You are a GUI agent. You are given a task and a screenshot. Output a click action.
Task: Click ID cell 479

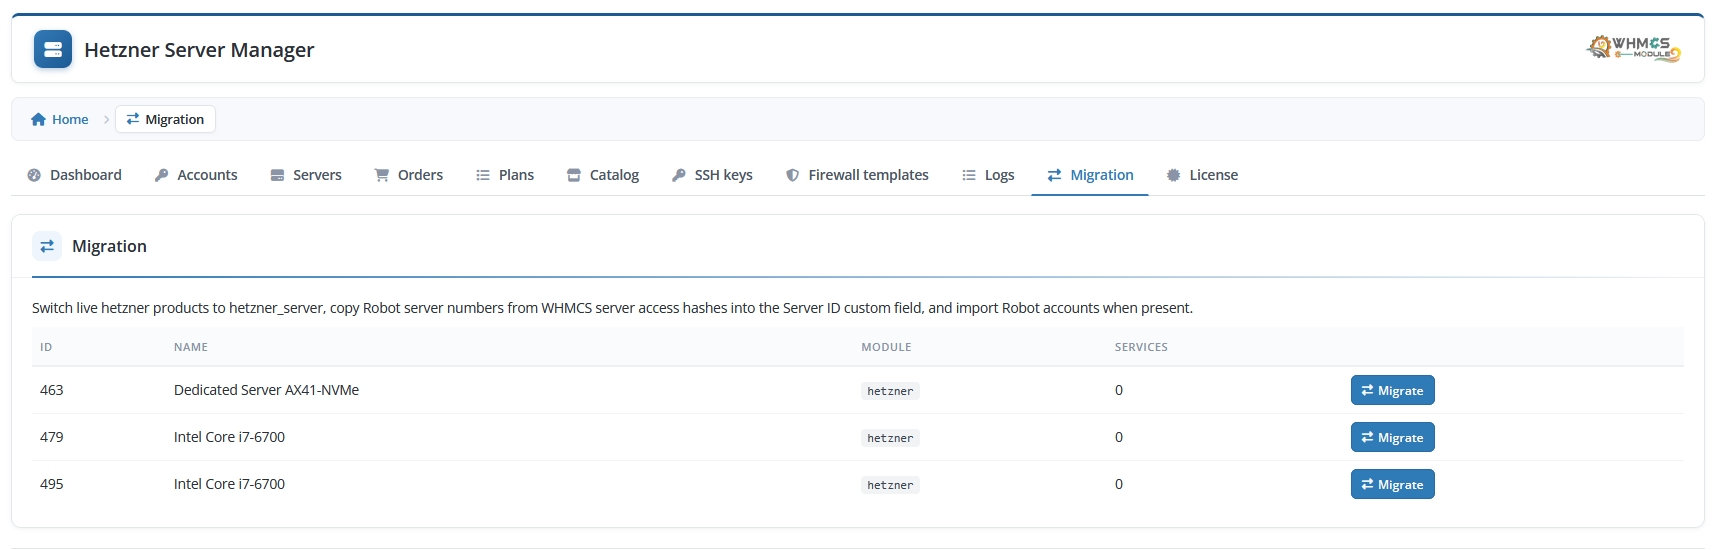pos(52,437)
